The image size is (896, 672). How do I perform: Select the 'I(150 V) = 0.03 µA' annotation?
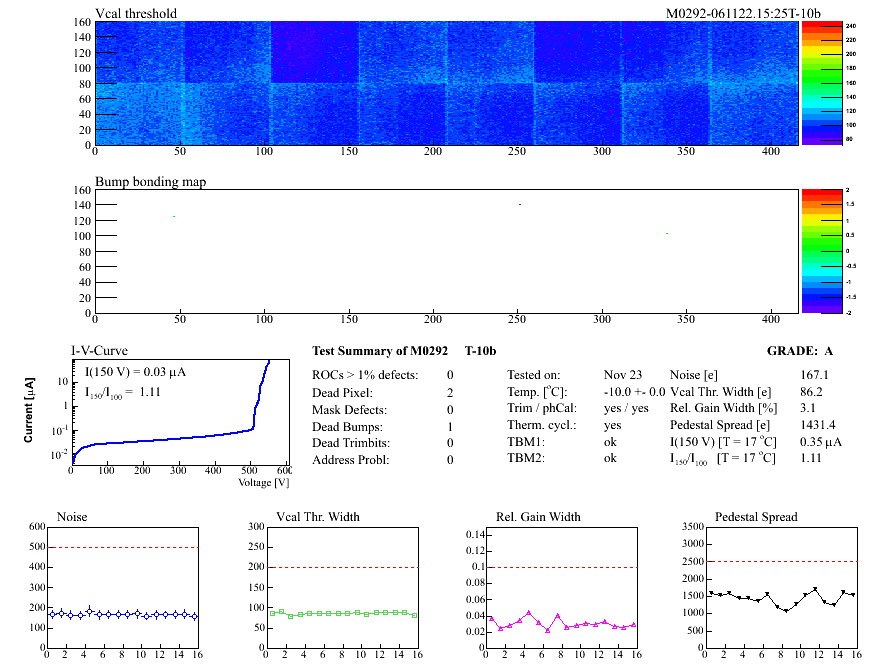[x=137, y=372]
